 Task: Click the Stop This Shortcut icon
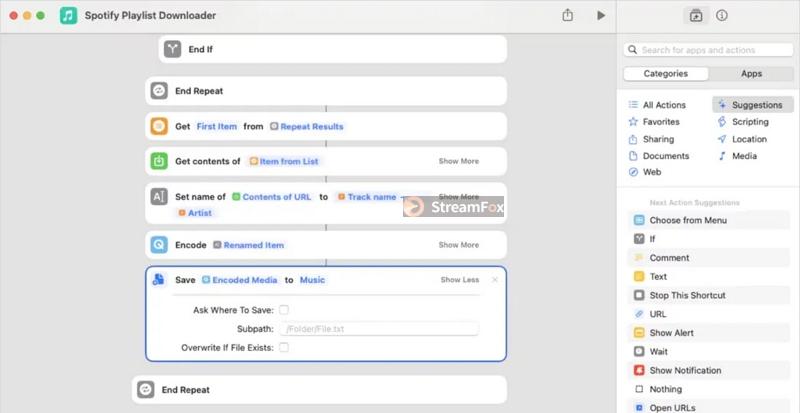639,295
